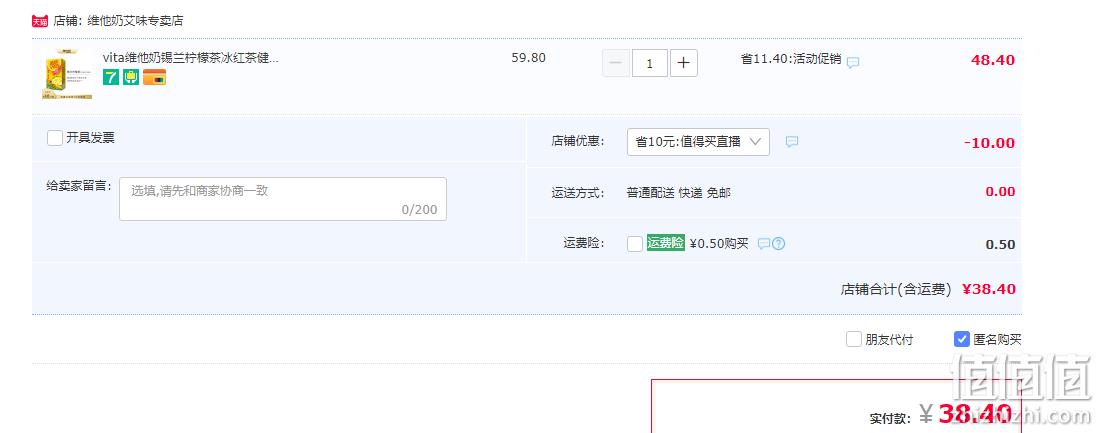Tick the 运费险 shipping insurance checkbox
1100x433 pixels.
tap(635, 244)
